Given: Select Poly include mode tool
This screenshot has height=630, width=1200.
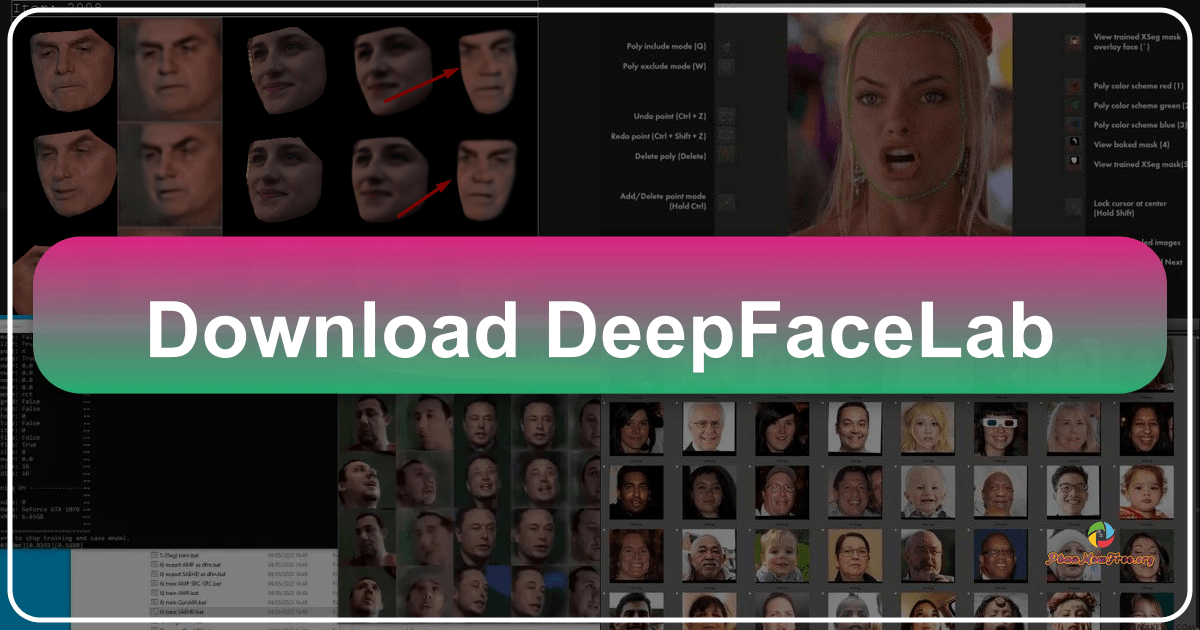Looking at the screenshot, I should click(x=725, y=47).
